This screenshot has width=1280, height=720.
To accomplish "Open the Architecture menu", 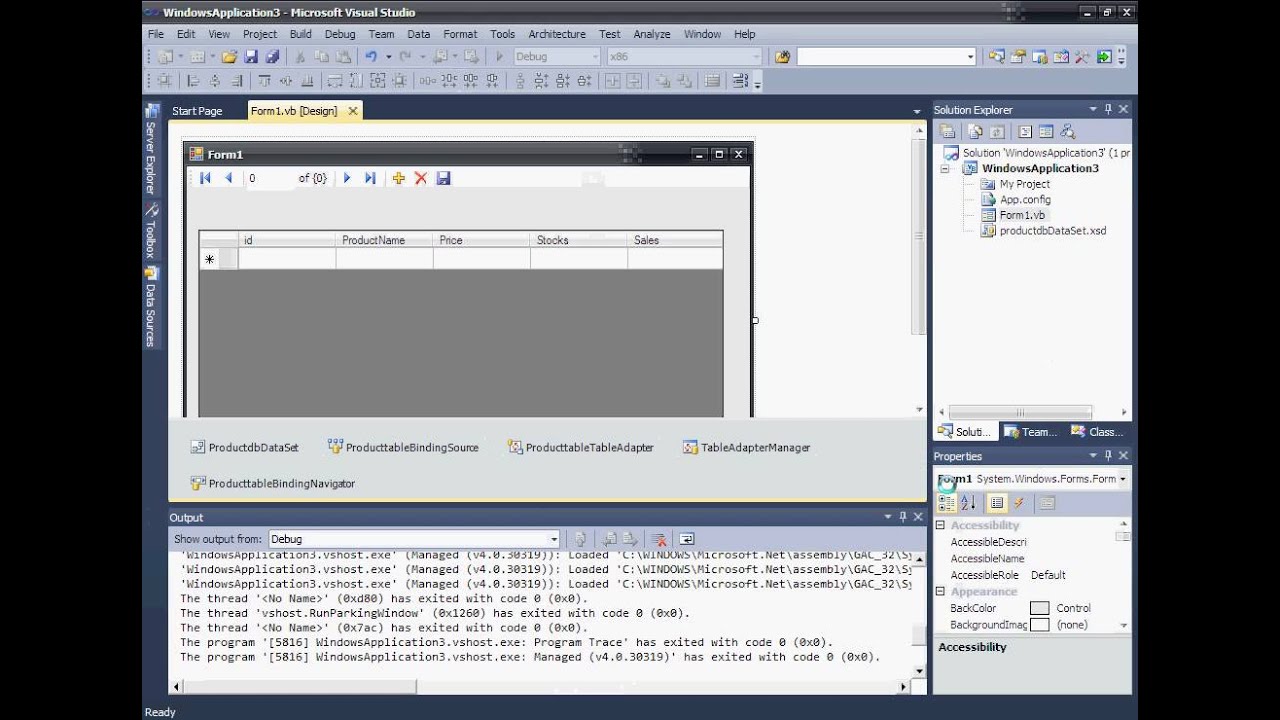I will coord(557,34).
